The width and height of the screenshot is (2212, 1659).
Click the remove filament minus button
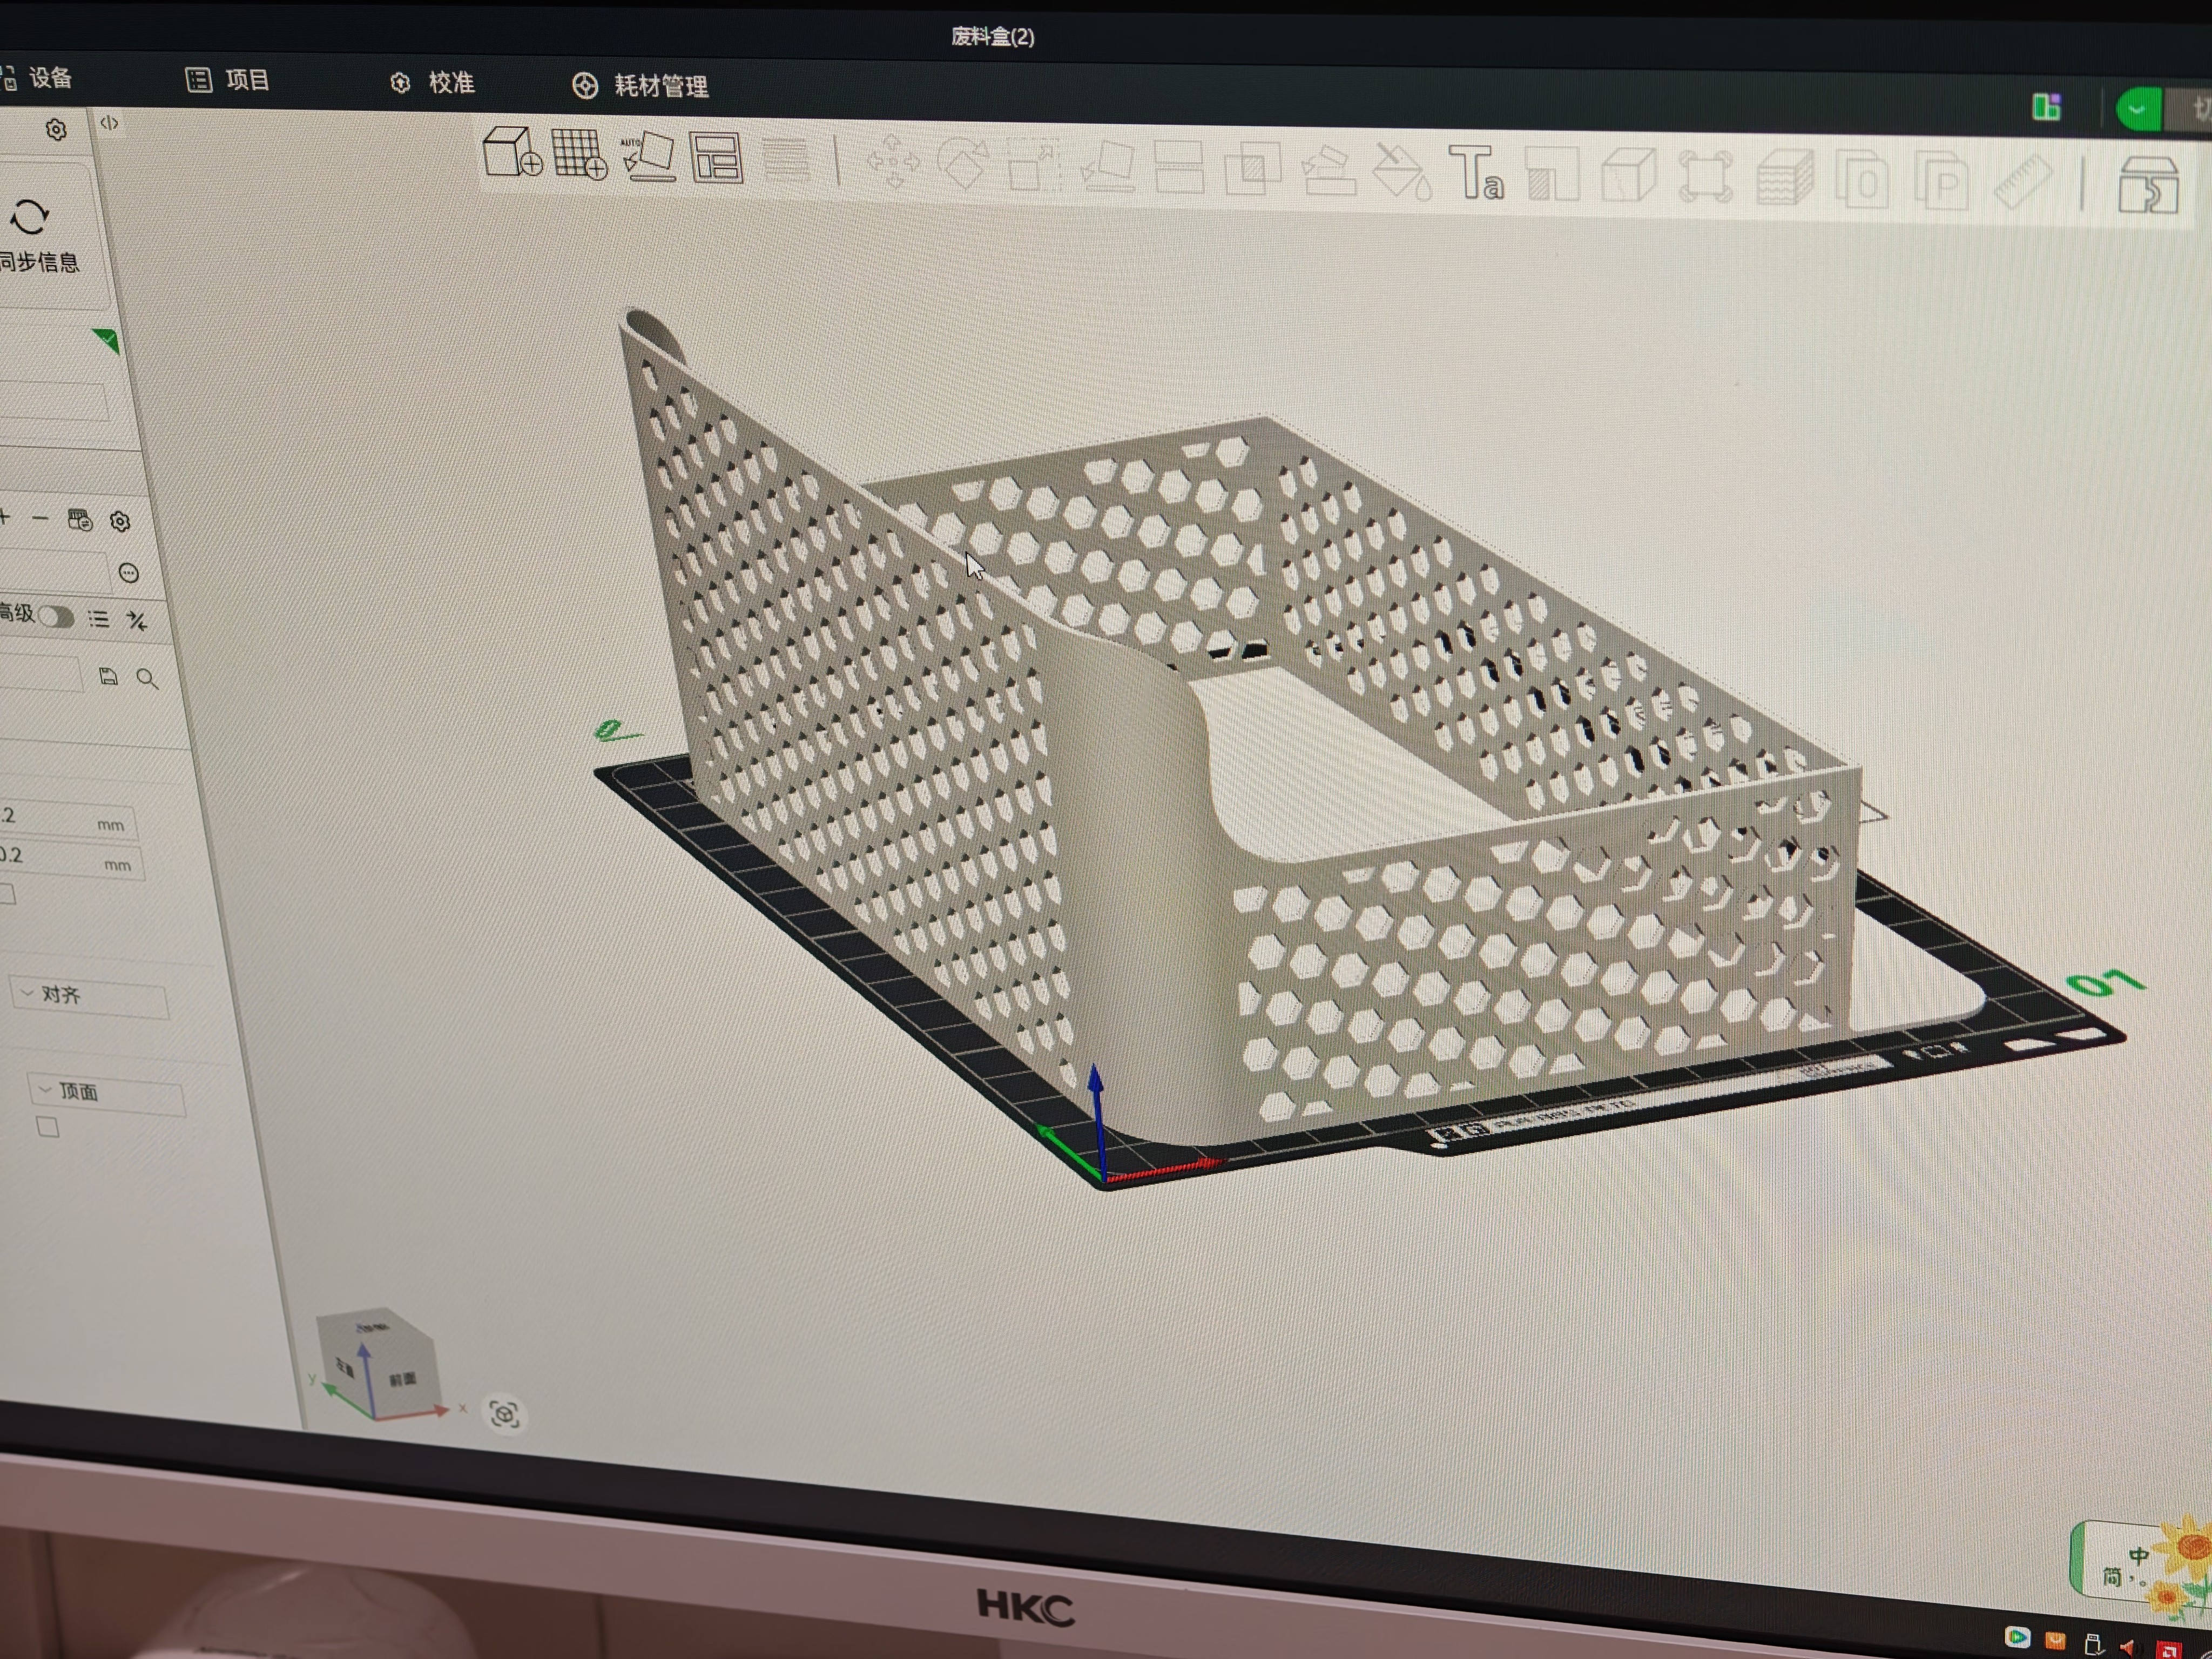pos(40,518)
